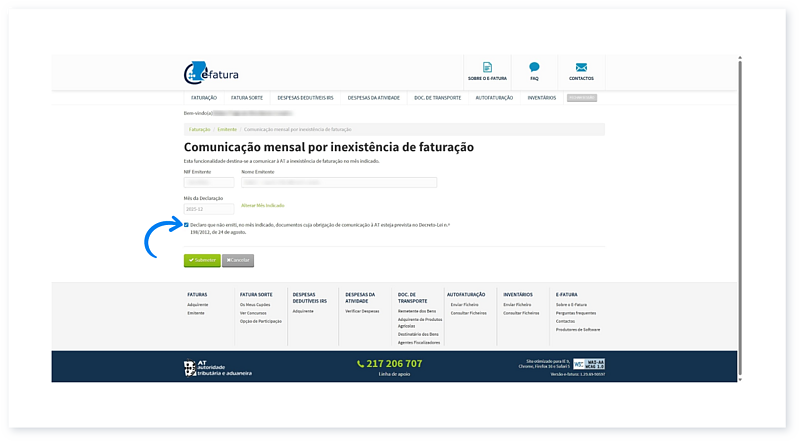This screenshot has width=800, height=442.
Task: Click the Submeter button
Action: [x=202, y=260]
